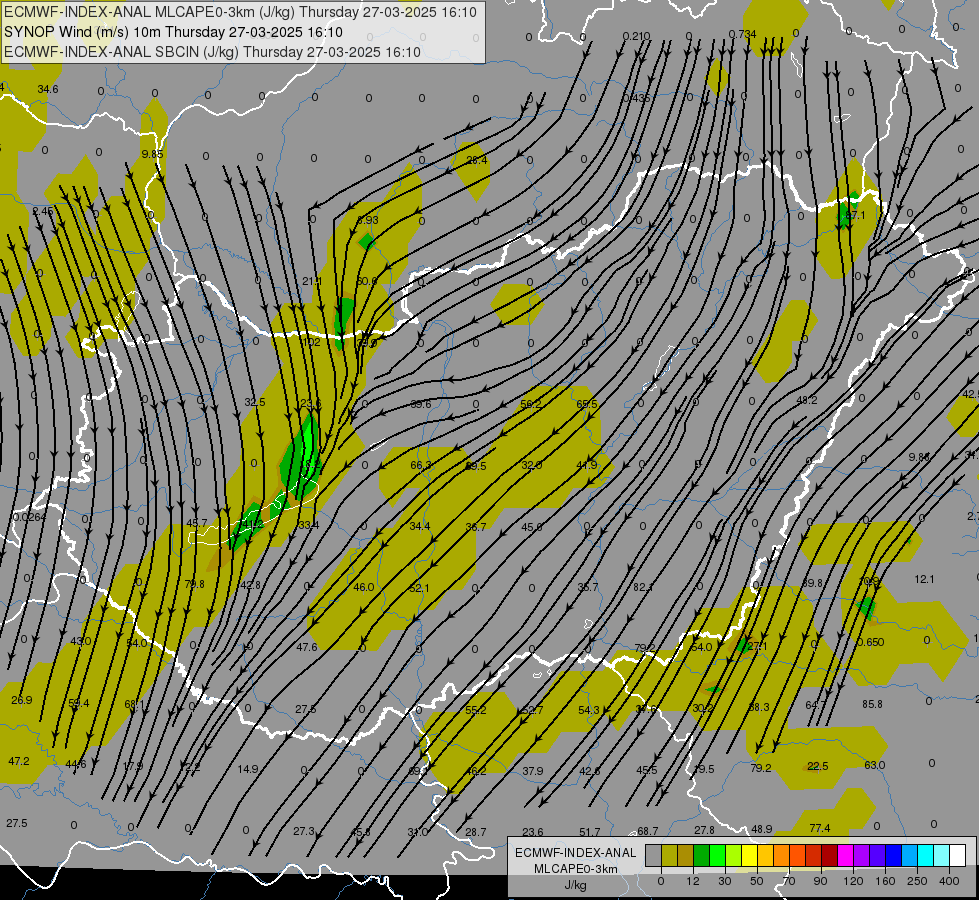The height and width of the screenshot is (900, 979).
Task: Click the map value 79.8
Action: (x=194, y=584)
